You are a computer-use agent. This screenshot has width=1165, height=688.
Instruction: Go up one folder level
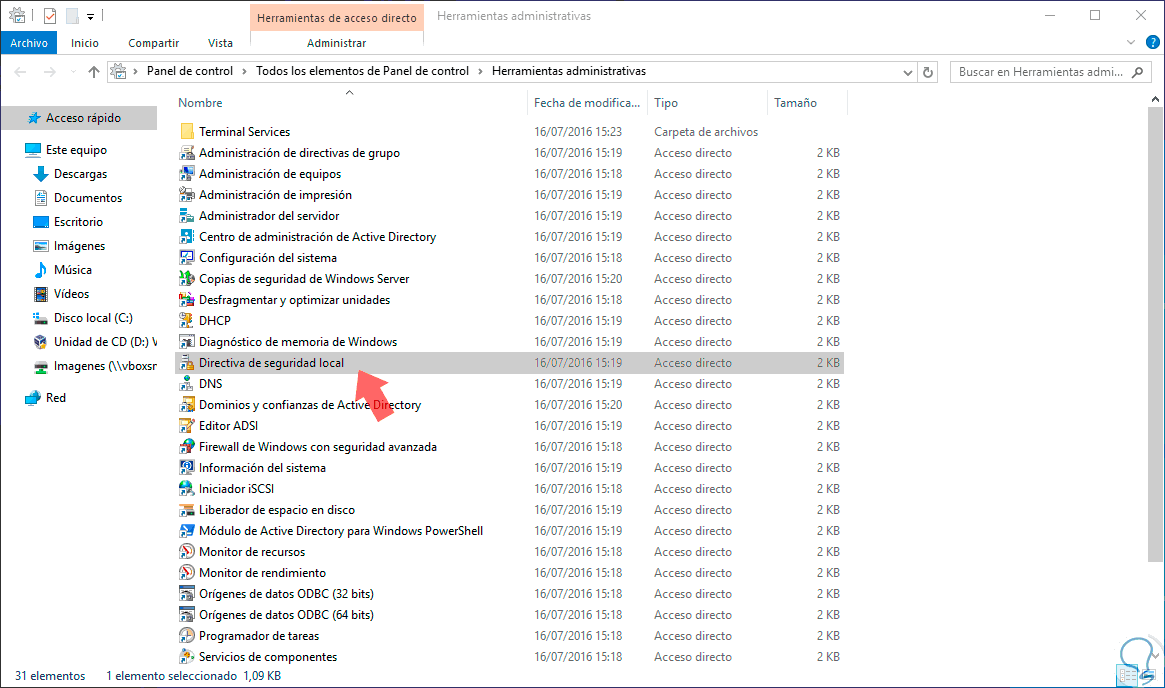tap(94, 71)
